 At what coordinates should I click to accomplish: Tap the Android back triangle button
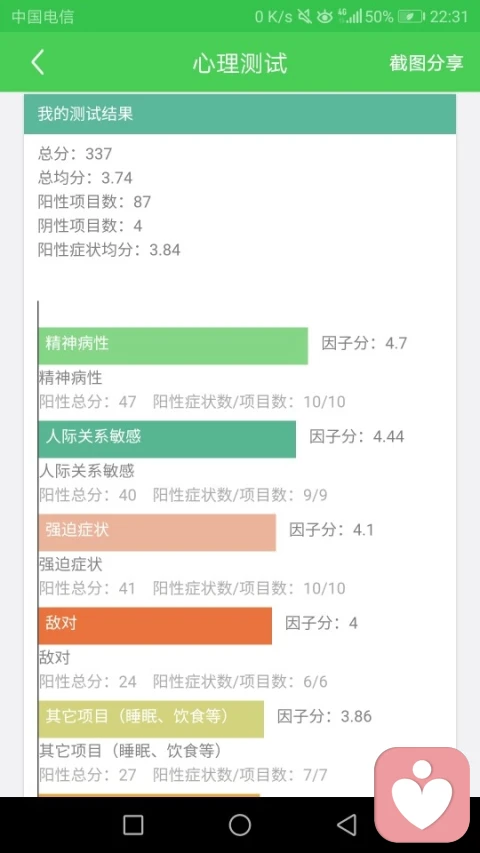[x=346, y=825]
